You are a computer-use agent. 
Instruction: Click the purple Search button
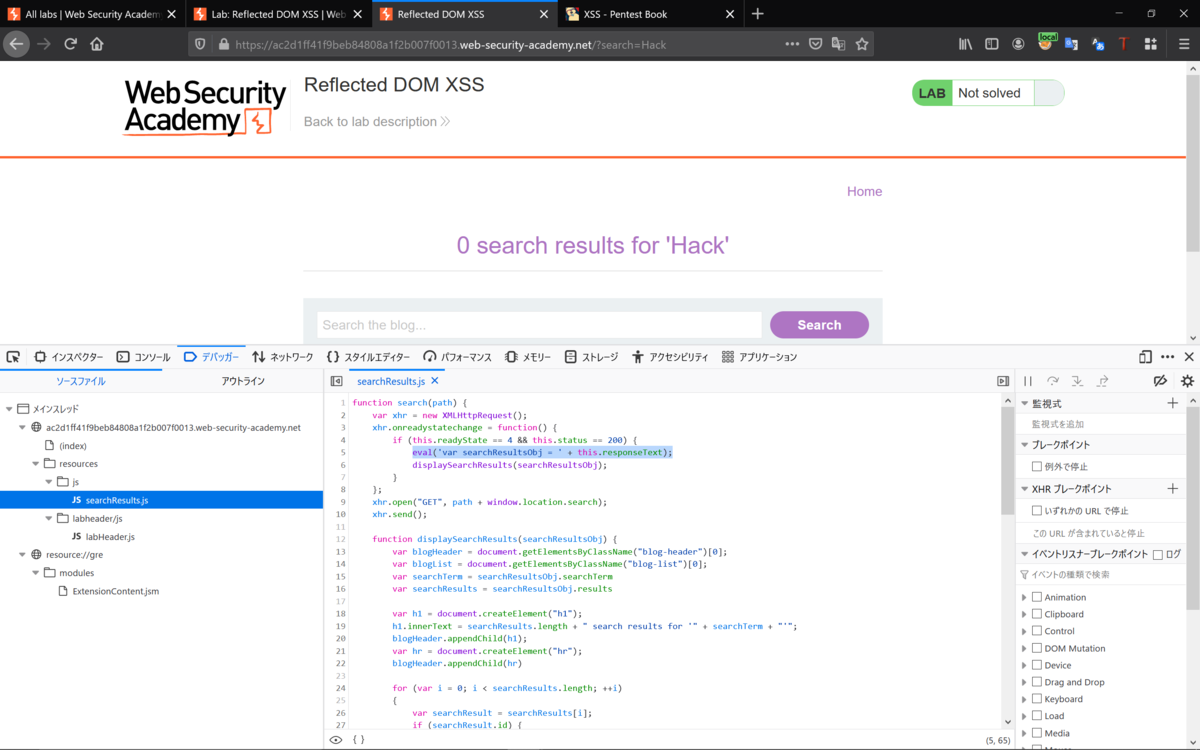pyautogui.click(x=819, y=325)
